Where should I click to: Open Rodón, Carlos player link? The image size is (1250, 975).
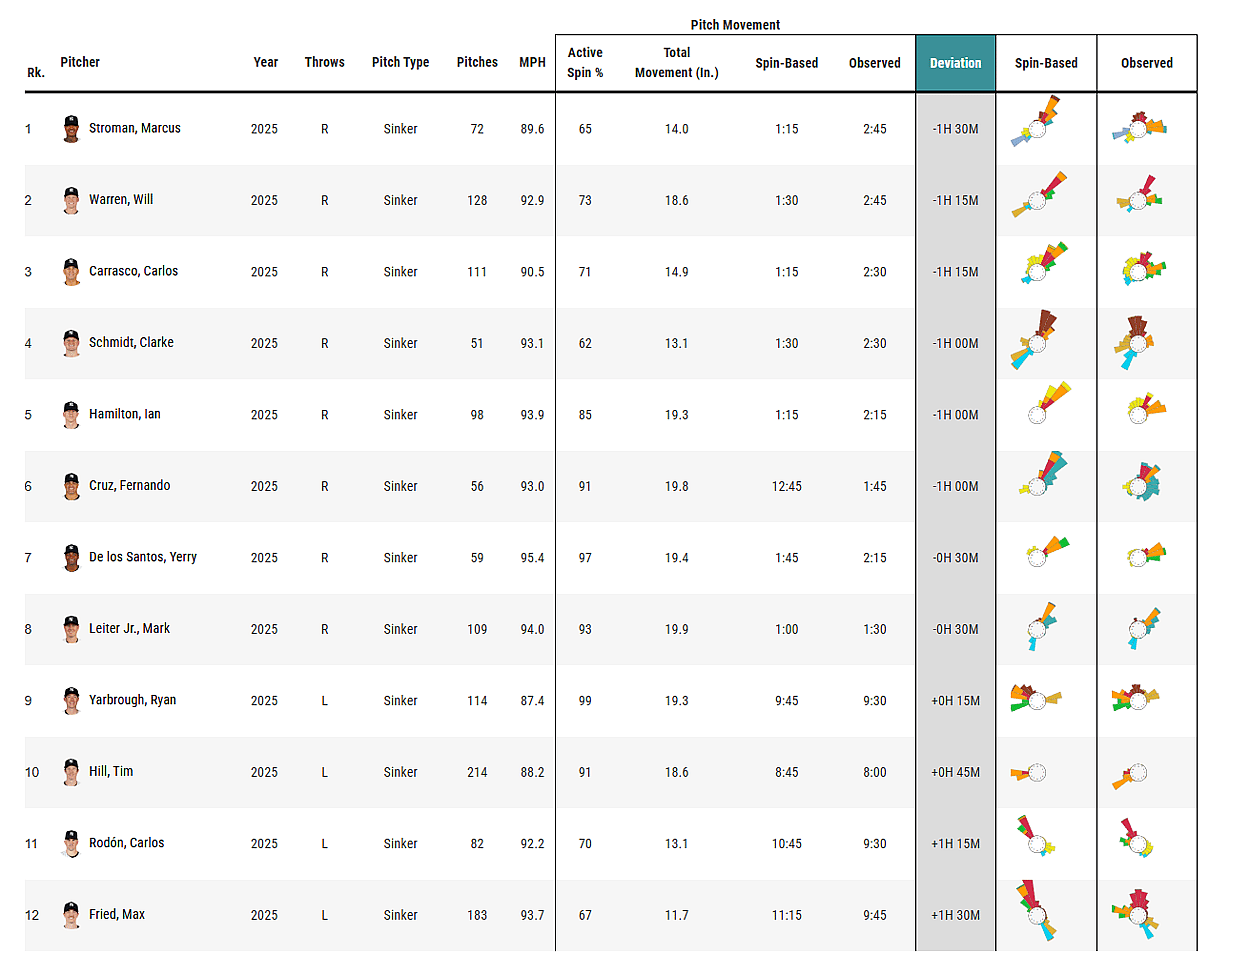click(126, 843)
